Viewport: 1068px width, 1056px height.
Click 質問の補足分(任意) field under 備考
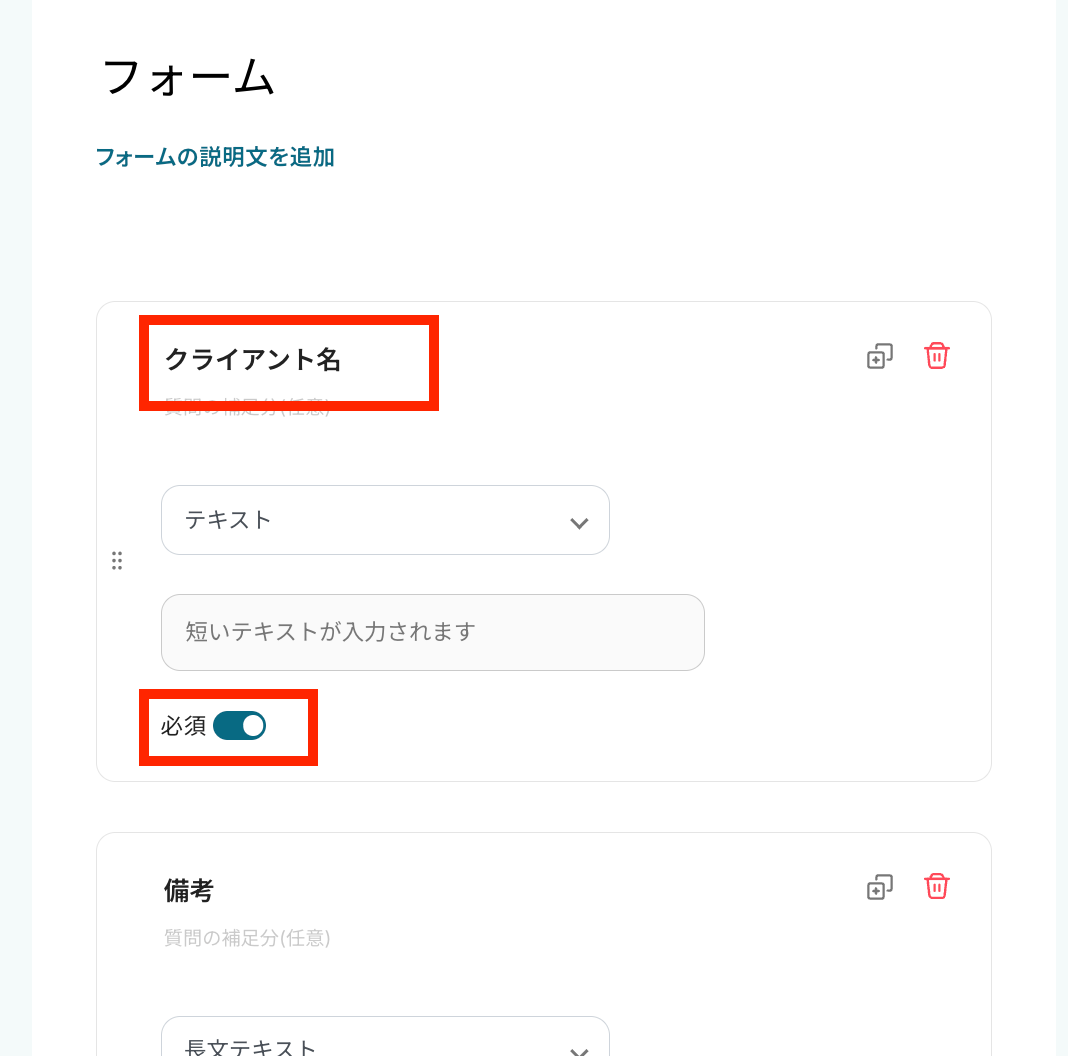point(247,938)
